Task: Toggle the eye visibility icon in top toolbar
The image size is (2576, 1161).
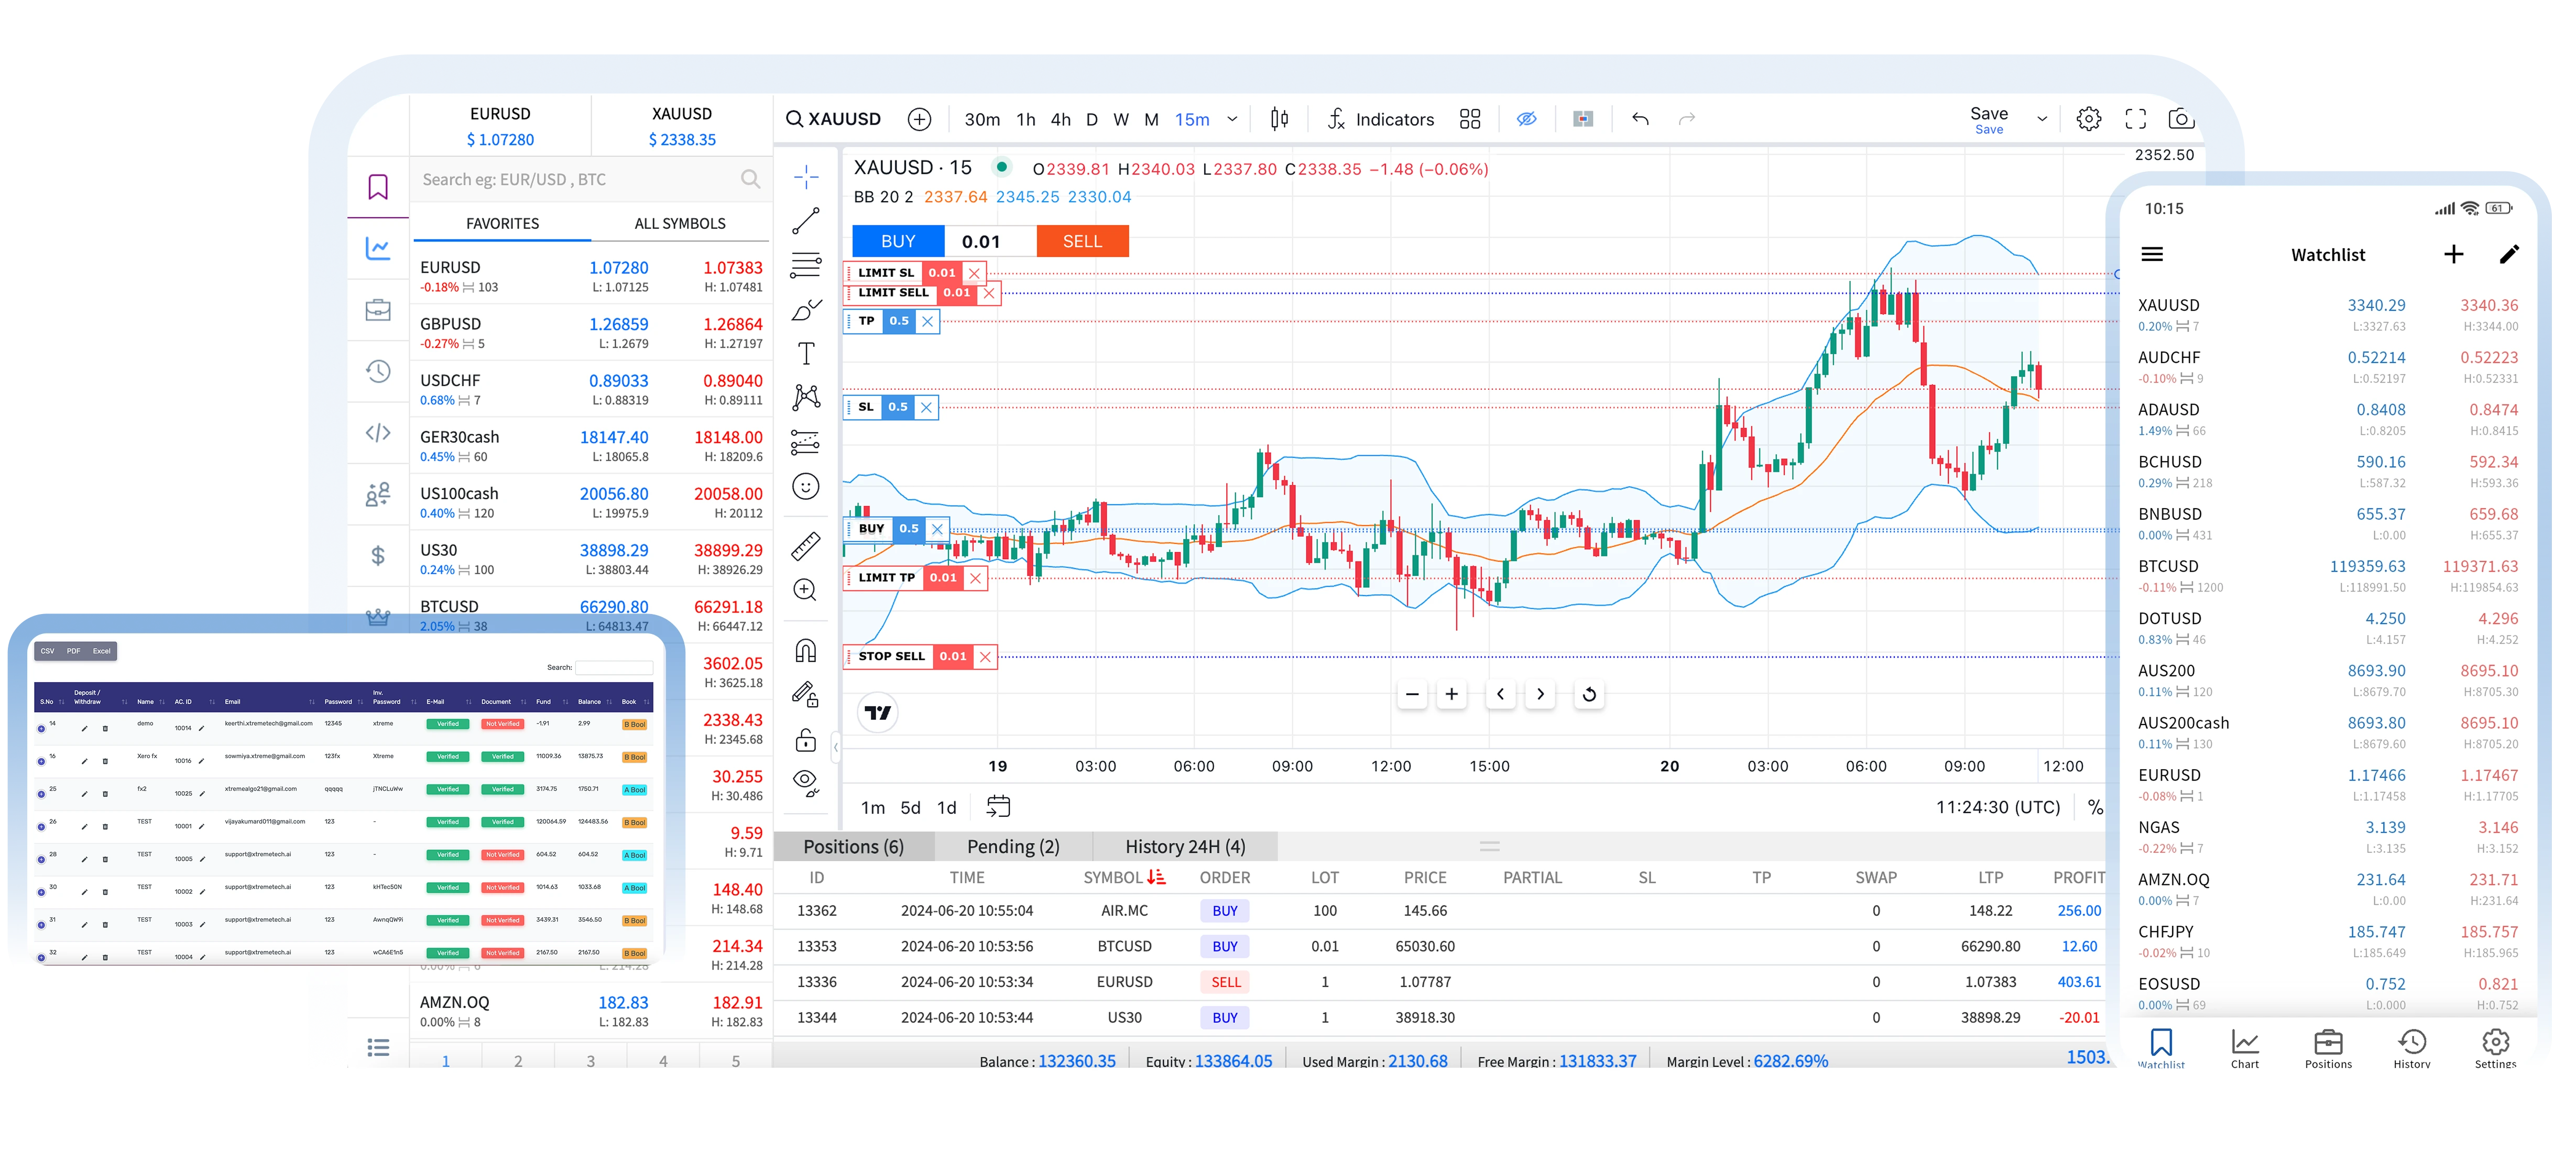Action: tap(1526, 119)
